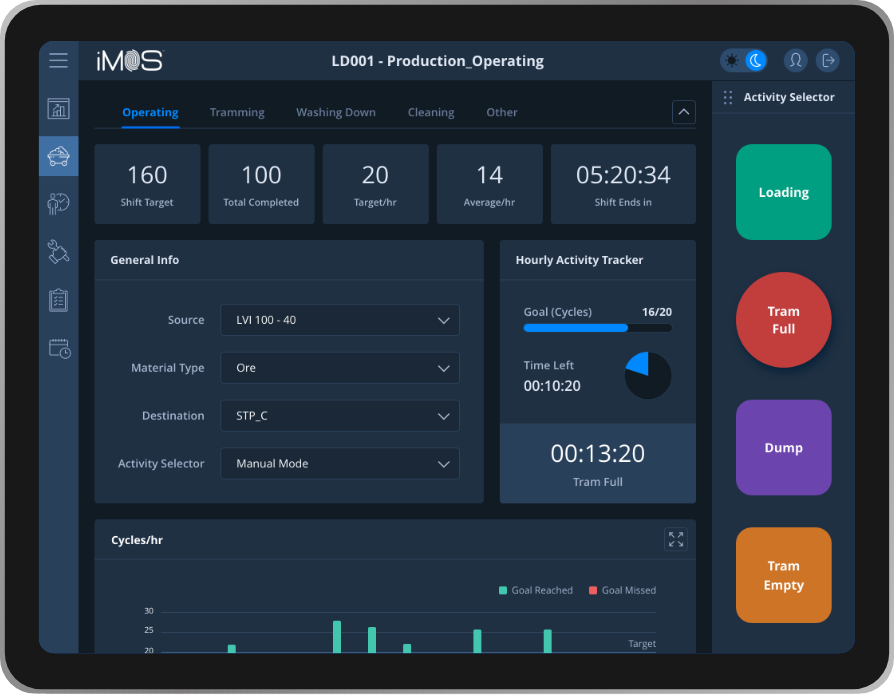
Task: Open the hamburger menu
Action: pyautogui.click(x=59, y=61)
